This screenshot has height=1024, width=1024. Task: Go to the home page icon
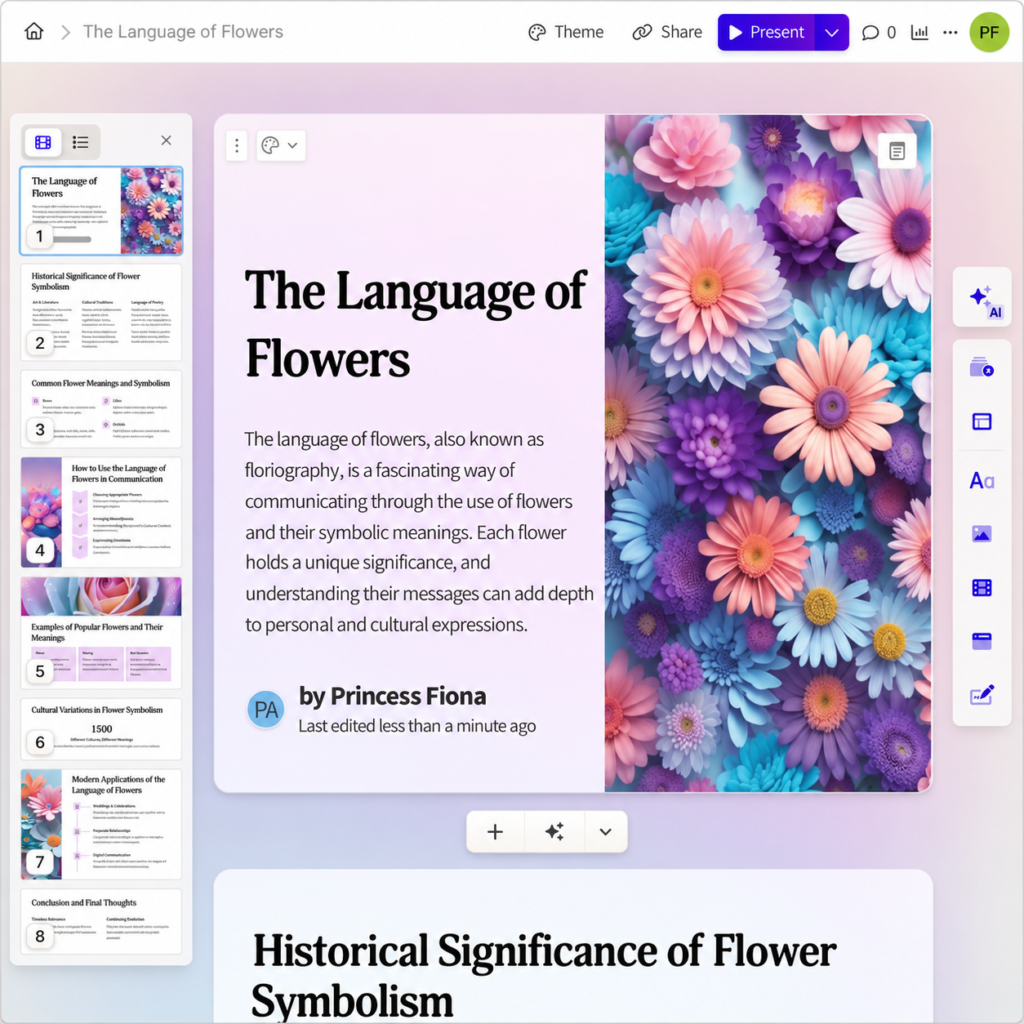pos(34,31)
